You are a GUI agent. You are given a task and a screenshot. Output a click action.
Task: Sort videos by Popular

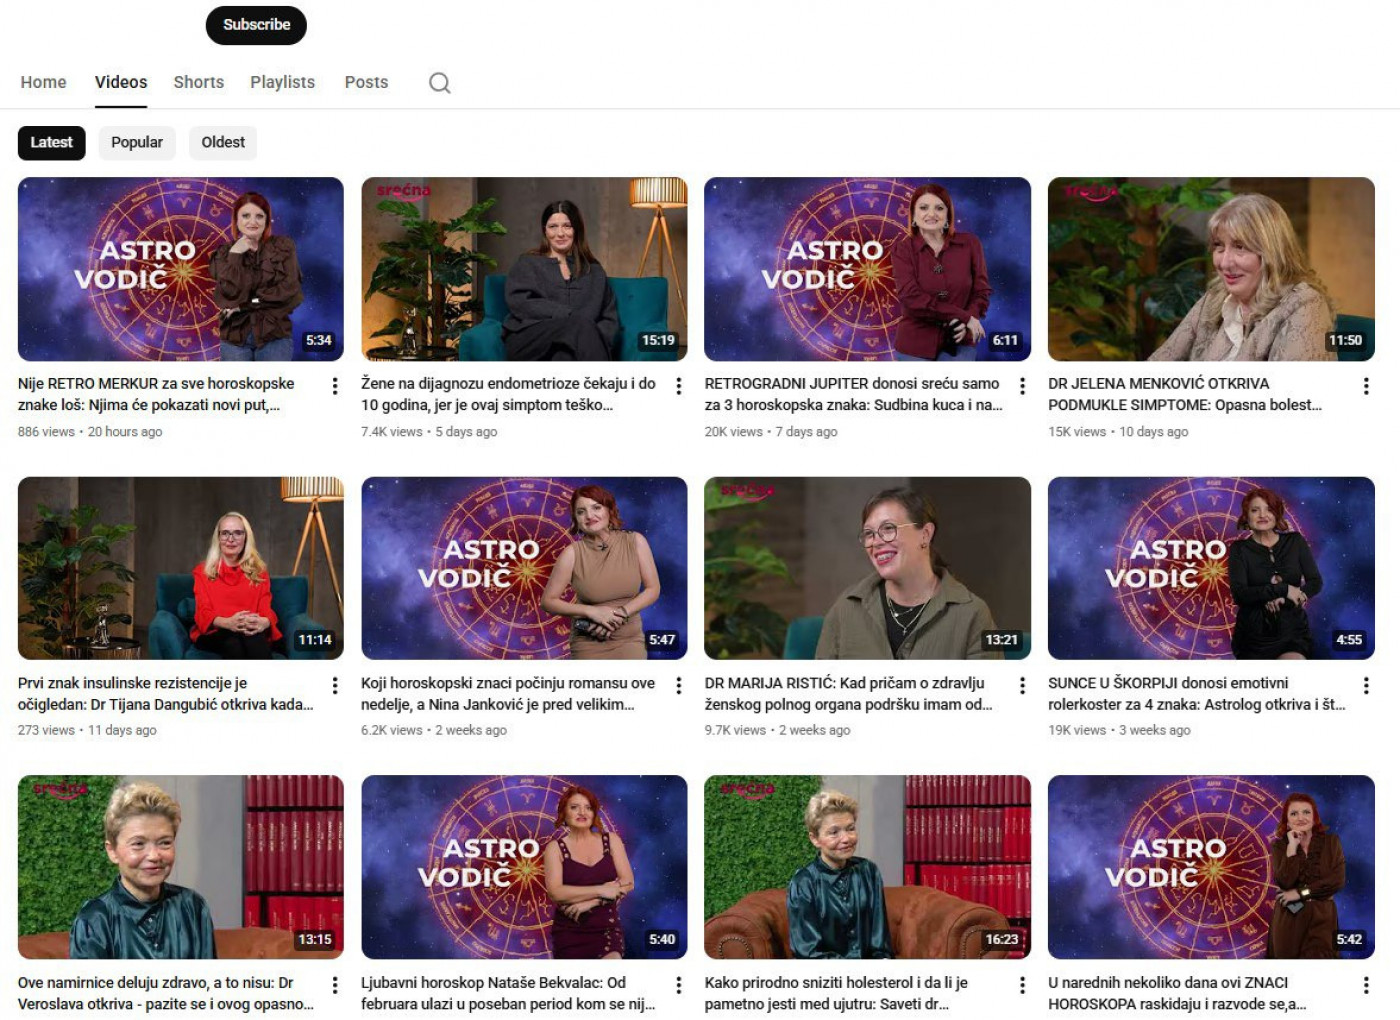point(137,143)
